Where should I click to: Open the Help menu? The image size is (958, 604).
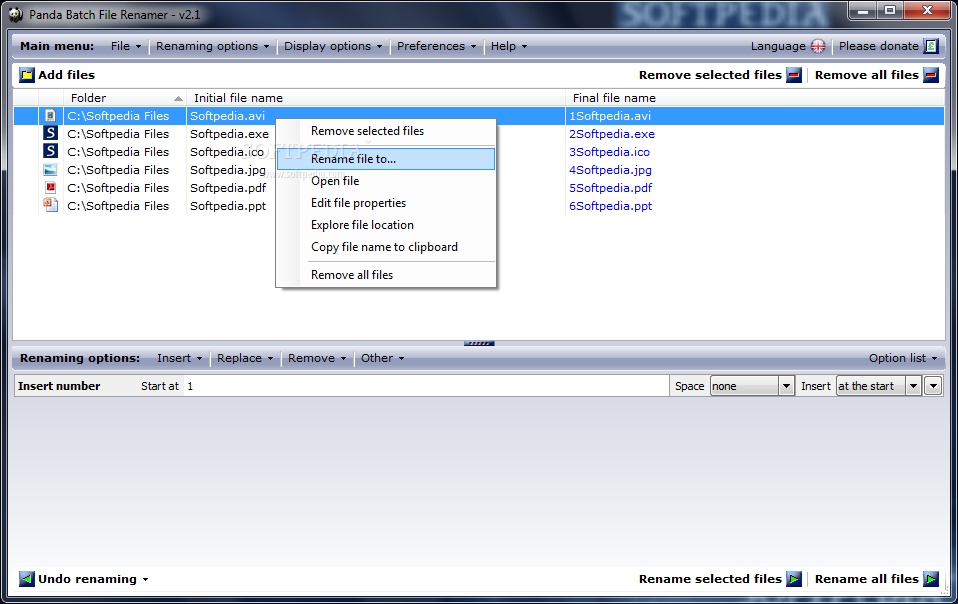(x=508, y=46)
